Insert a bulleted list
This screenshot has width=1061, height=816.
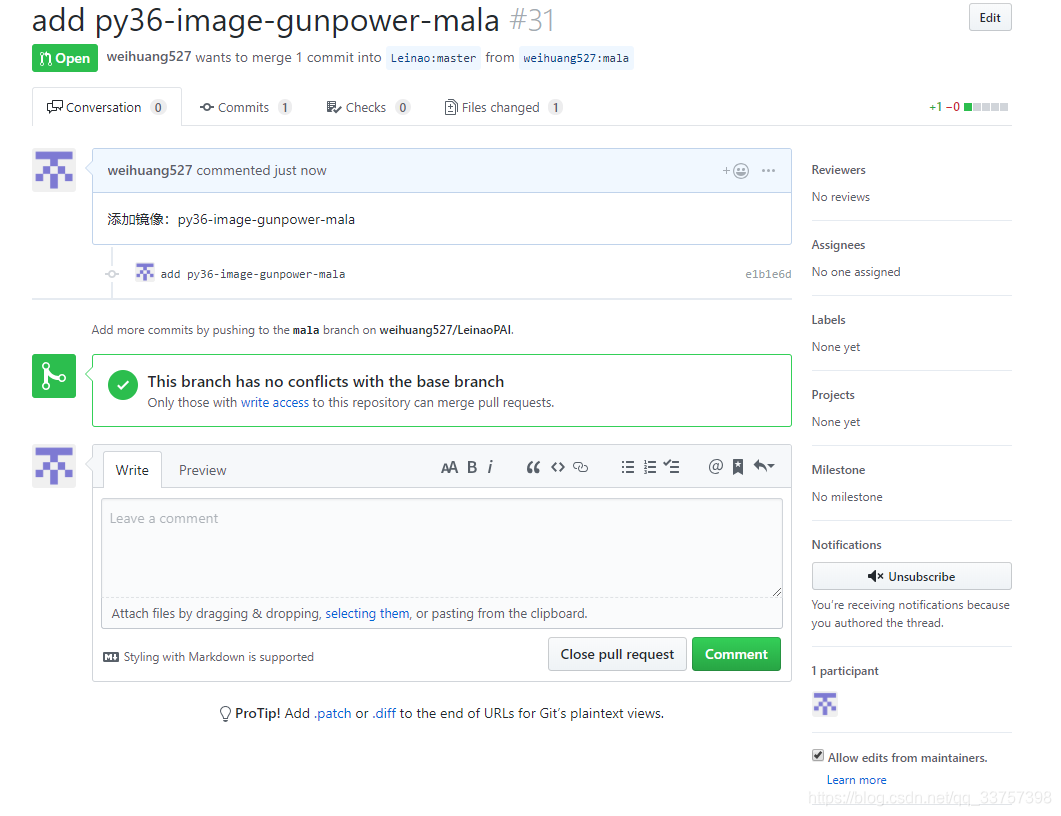[x=628, y=467]
